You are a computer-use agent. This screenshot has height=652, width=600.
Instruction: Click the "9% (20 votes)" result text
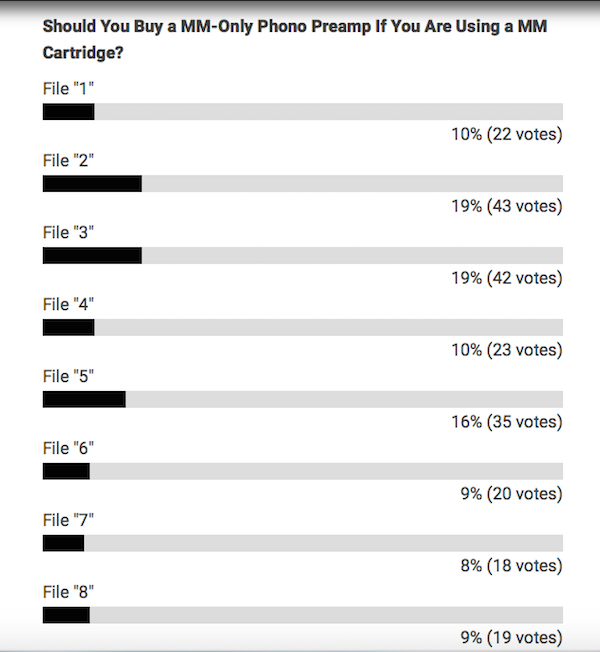pyautogui.click(x=511, y=494)
